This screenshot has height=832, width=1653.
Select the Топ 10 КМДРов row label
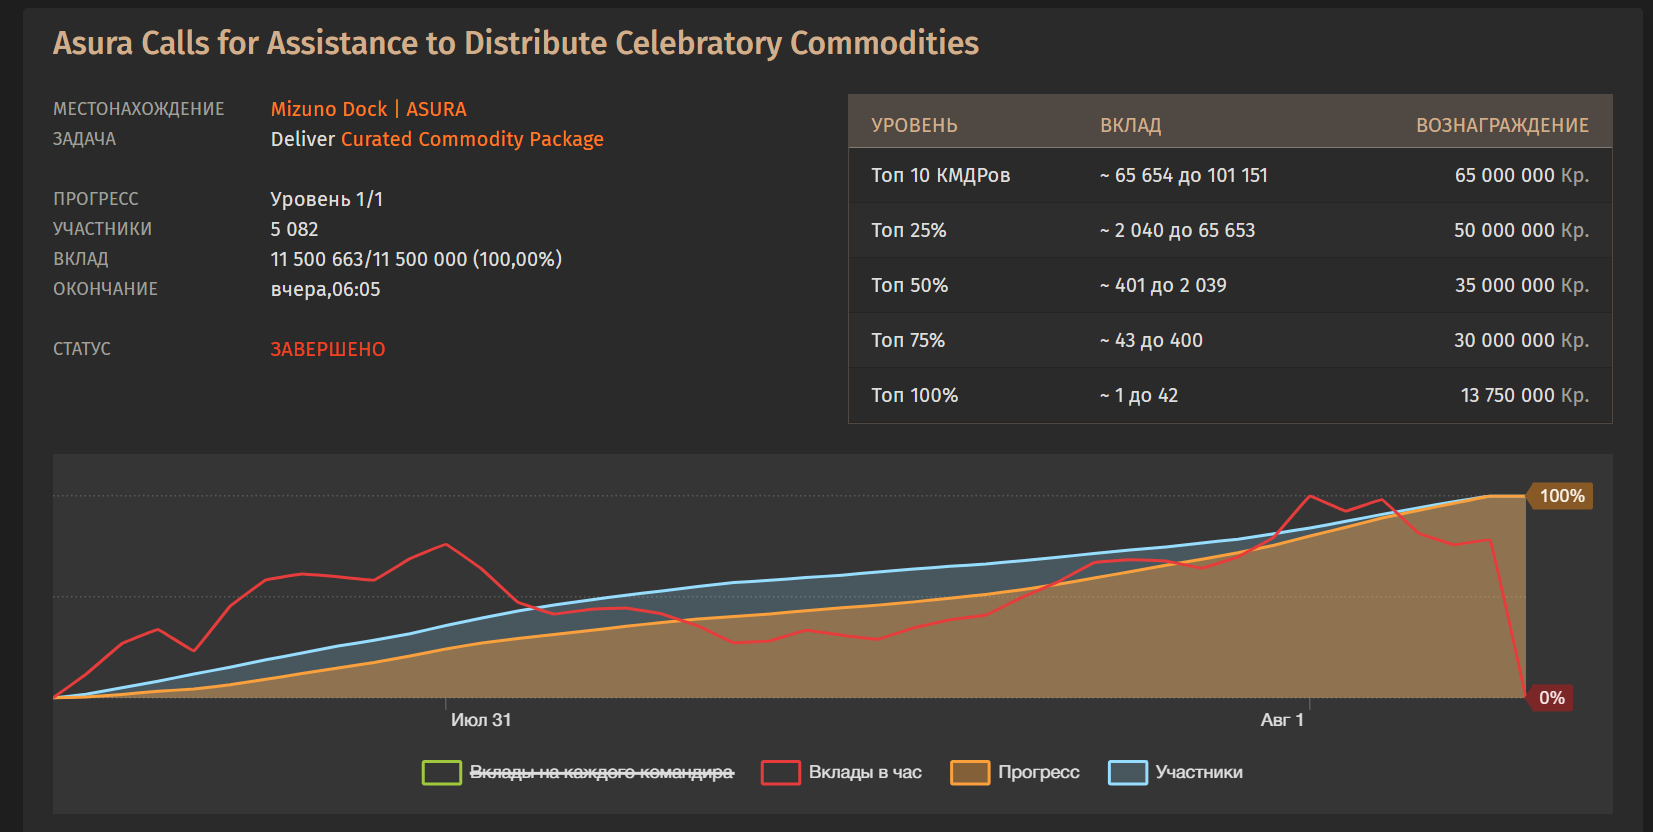point(940,175)
